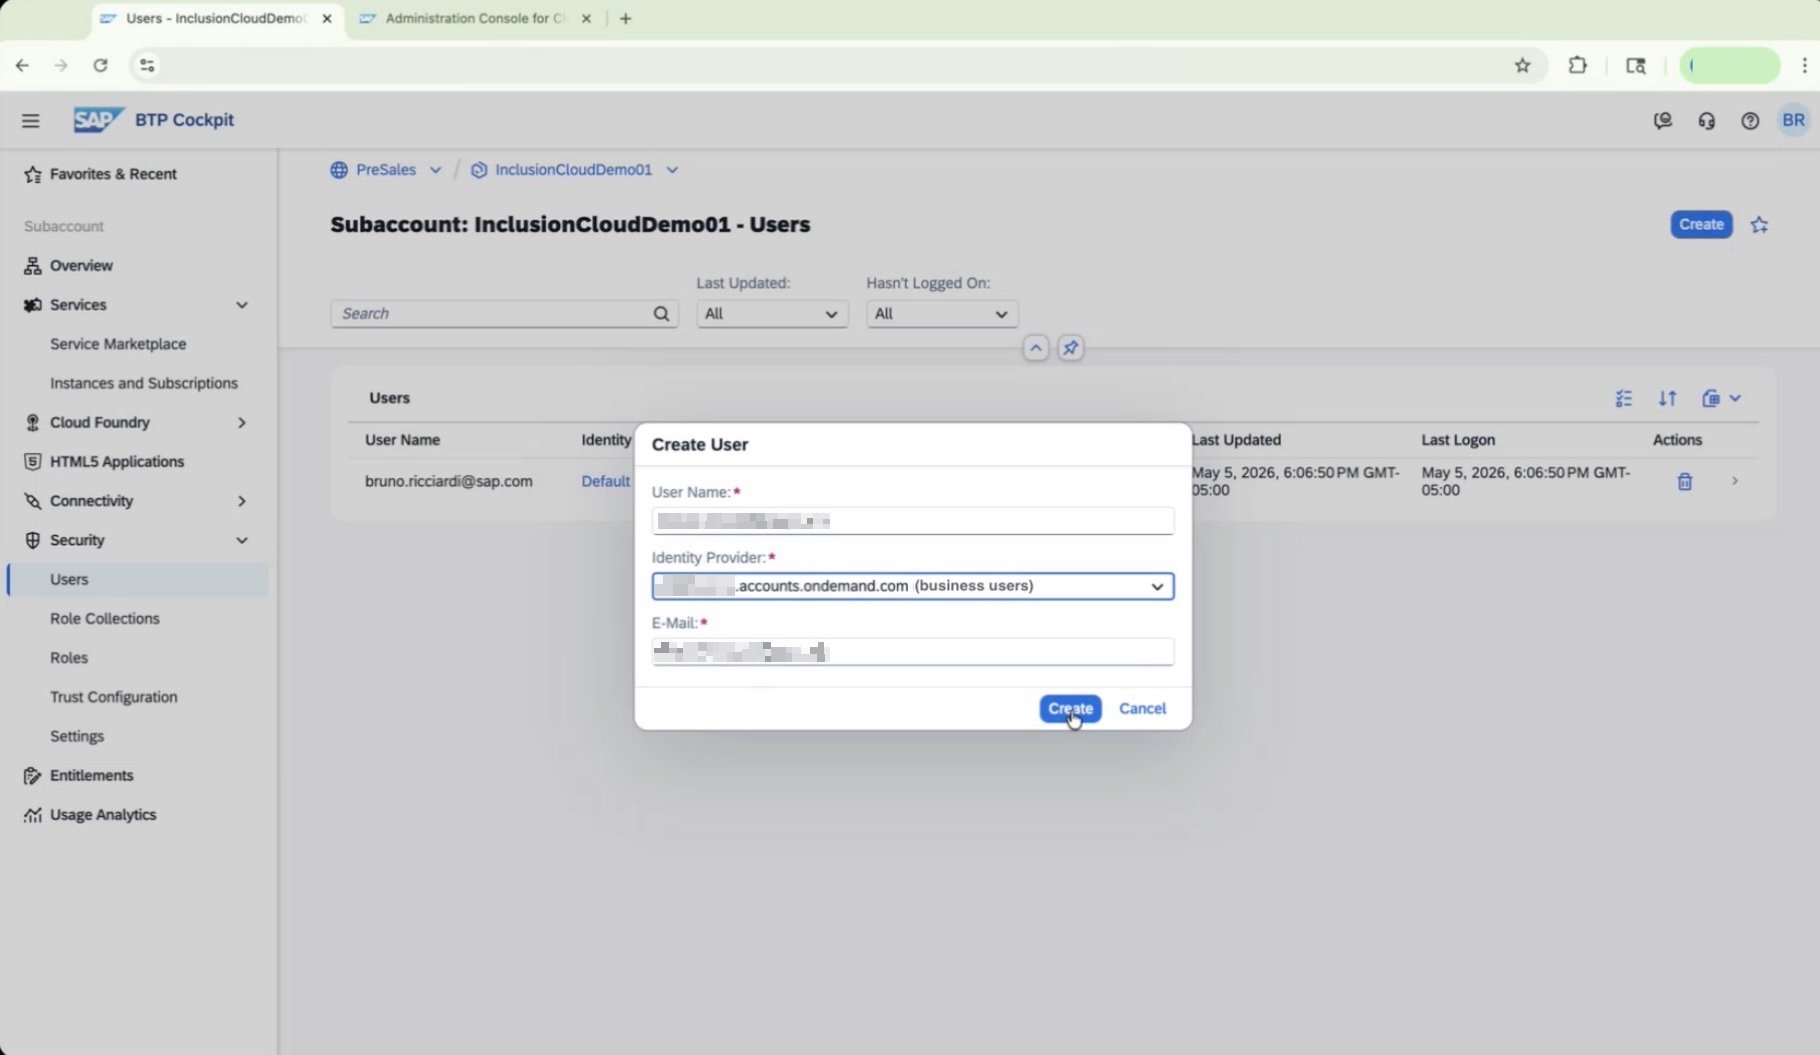This screenshot has width=1820, height=1055.
Task: Close the Users browser tab
Action: [327, 19]
